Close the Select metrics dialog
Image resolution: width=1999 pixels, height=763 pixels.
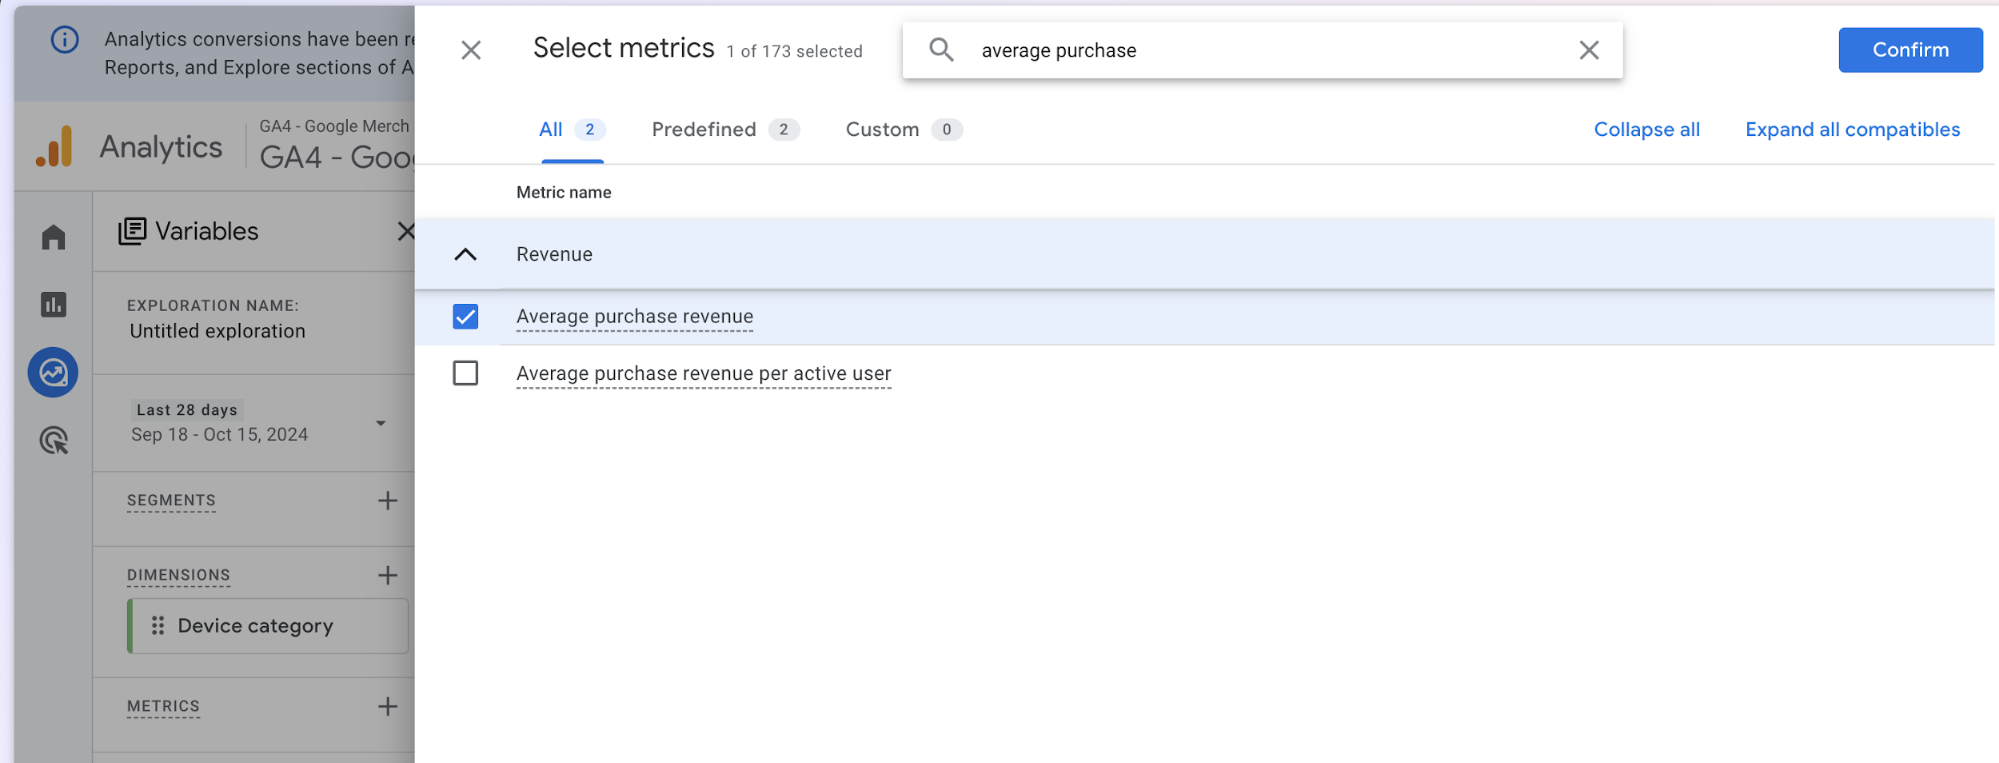471,50
